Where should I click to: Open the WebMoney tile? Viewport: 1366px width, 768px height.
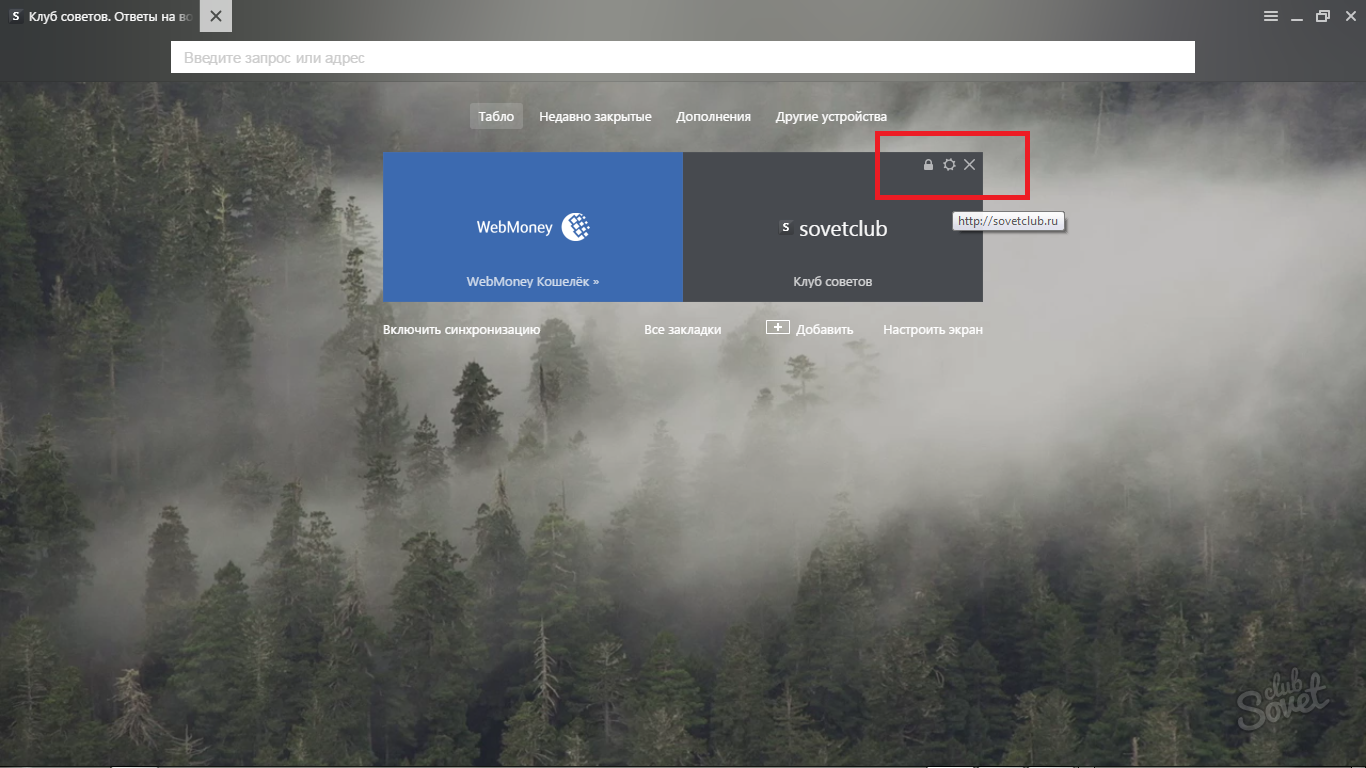point(533,227)
